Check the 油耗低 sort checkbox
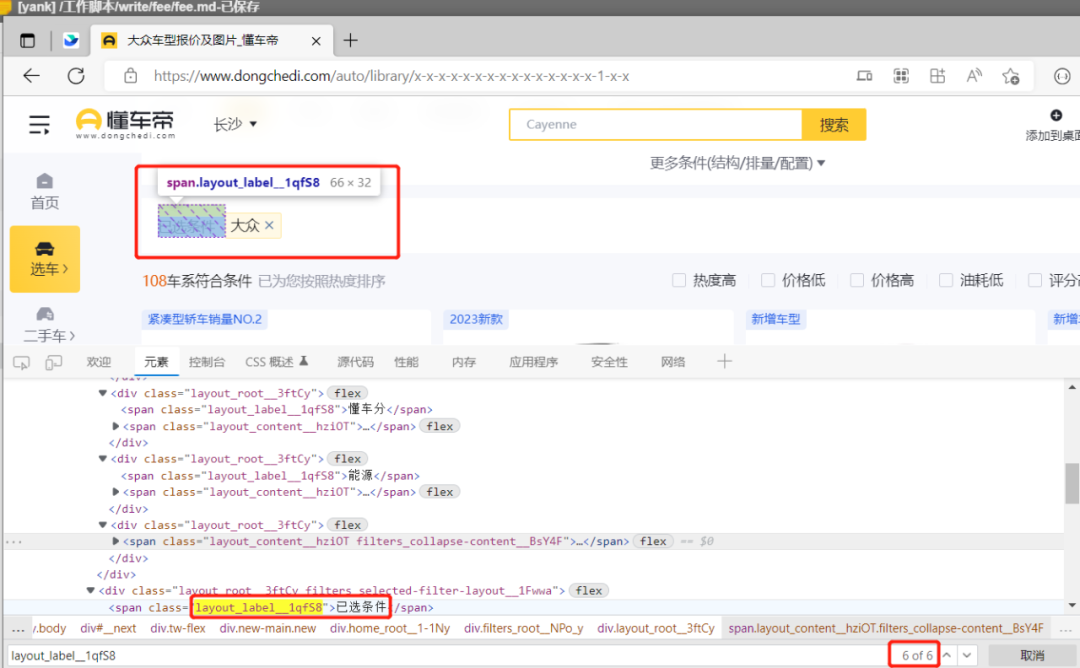1080x668 pixels. tap(946, 280)
